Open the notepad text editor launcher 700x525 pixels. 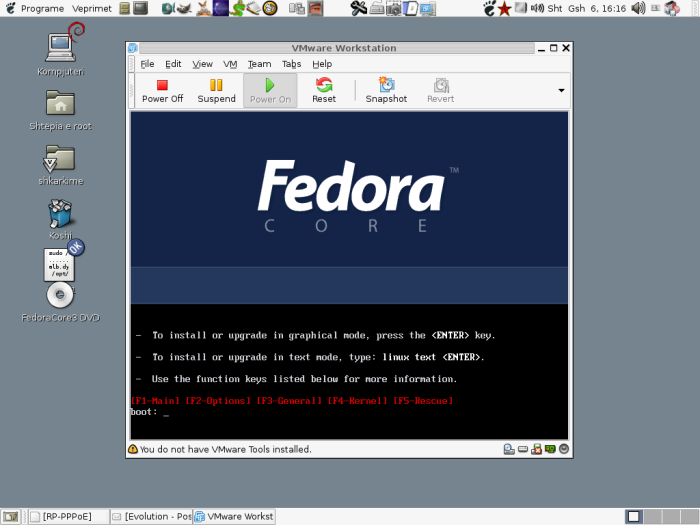click(x=253, y=8)
